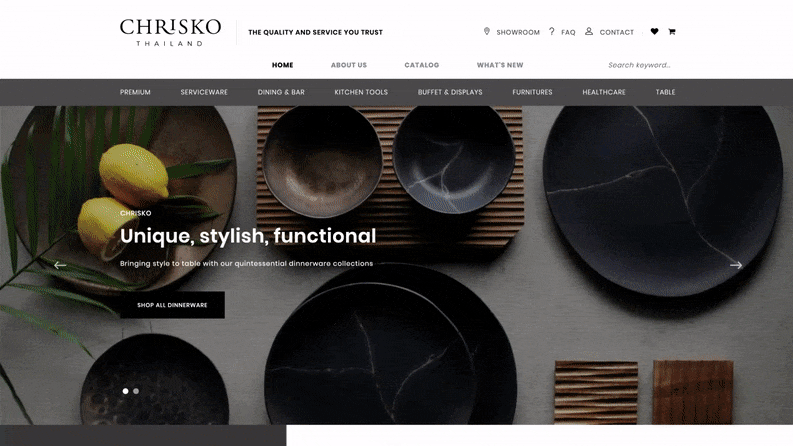This screenshot has height=446, width=793.
Task: Open the Catalog menu item
Action: [x=422, y=65]
